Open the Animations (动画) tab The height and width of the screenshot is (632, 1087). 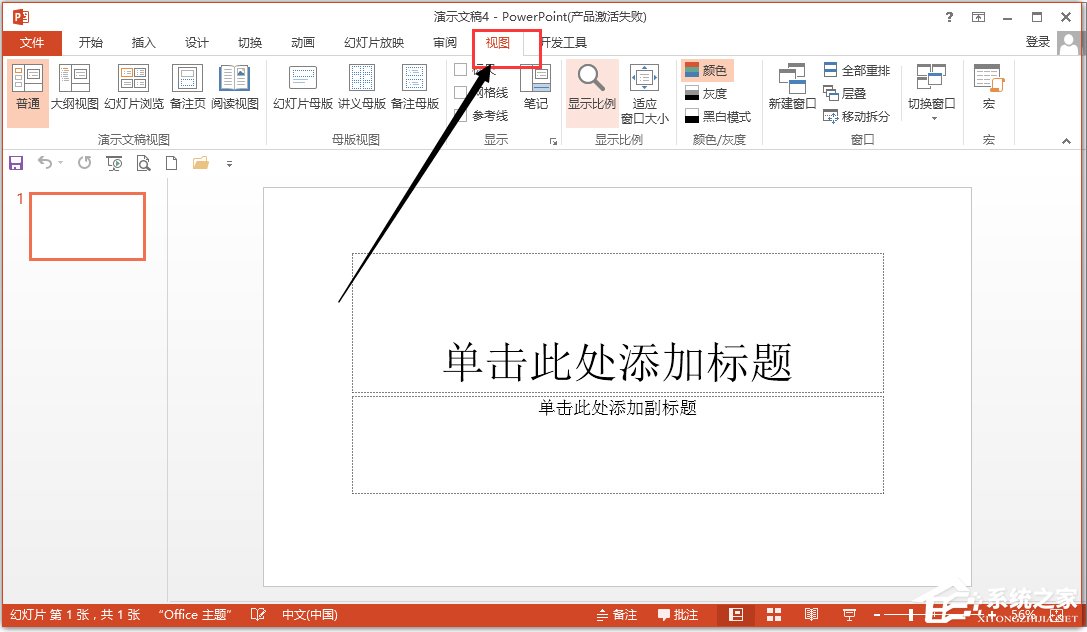[x=303, y=43]
